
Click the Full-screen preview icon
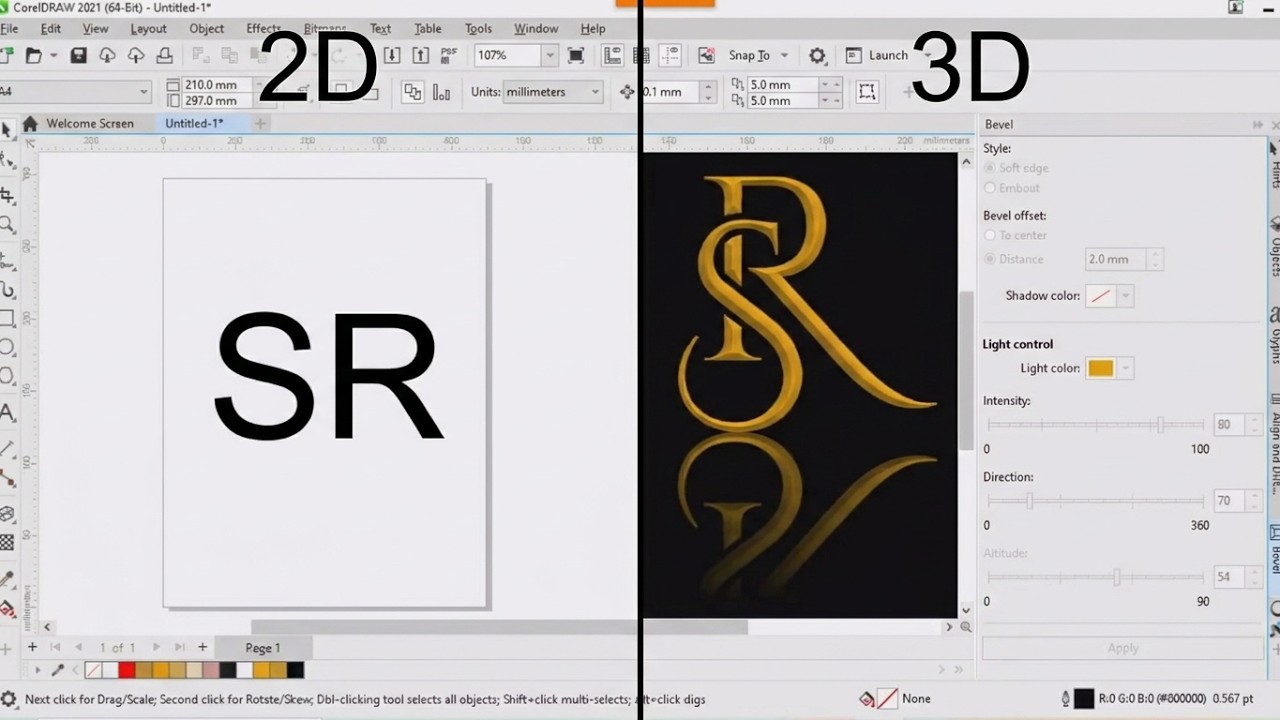tap(576, 55)
